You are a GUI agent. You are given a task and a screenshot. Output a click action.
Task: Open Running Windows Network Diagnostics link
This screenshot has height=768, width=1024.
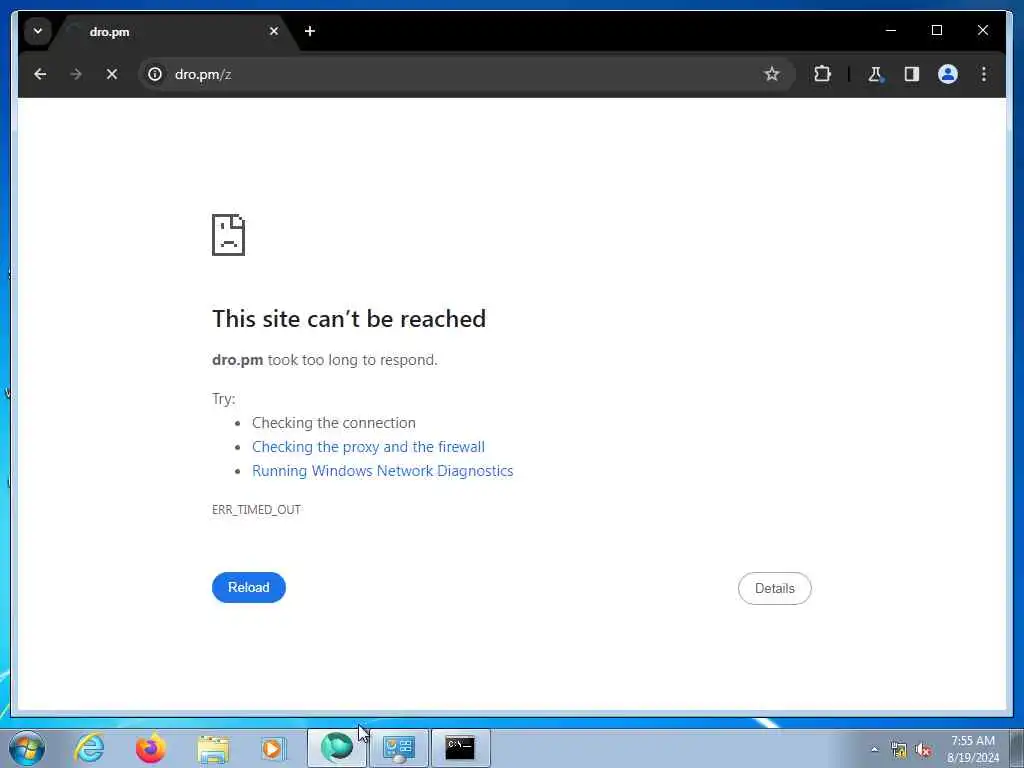tap(383, 471)
